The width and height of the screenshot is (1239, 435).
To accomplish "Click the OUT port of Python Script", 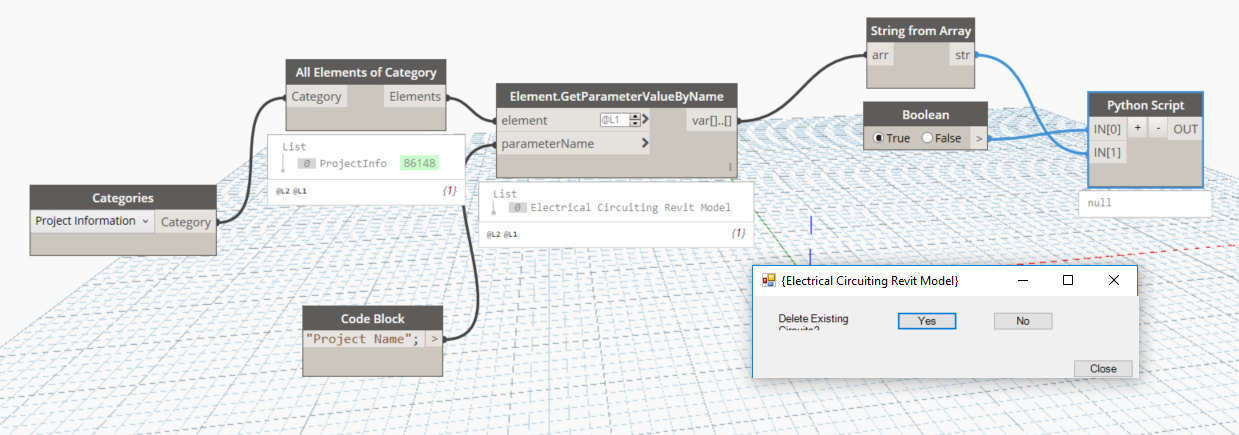I will click(1185, 129).
